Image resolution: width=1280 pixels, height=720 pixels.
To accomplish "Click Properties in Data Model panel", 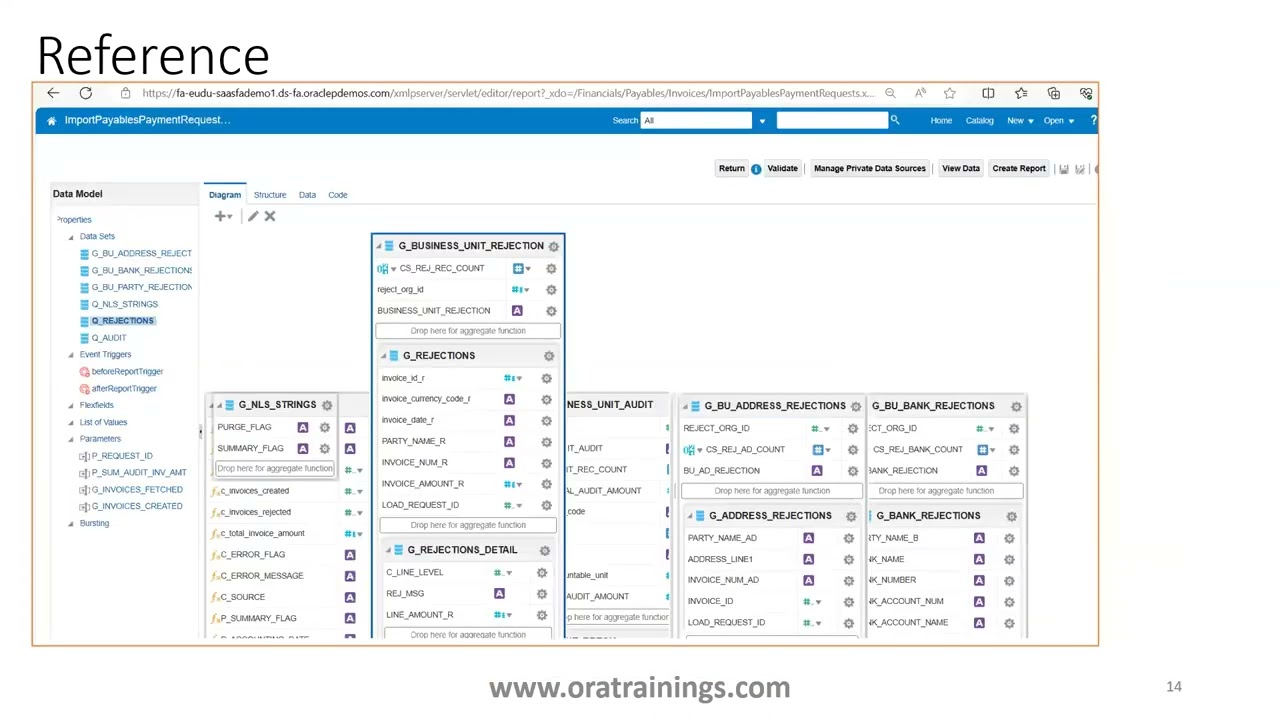I will tap(74, 220).
